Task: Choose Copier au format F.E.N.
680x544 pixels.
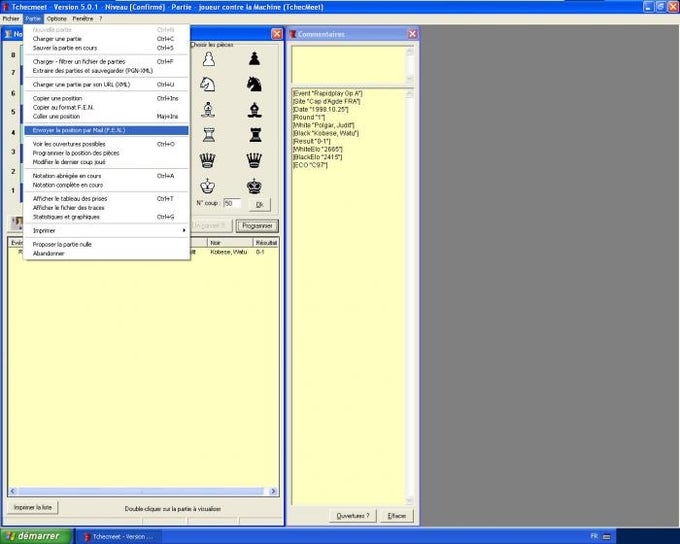Action: click(106, 107)
